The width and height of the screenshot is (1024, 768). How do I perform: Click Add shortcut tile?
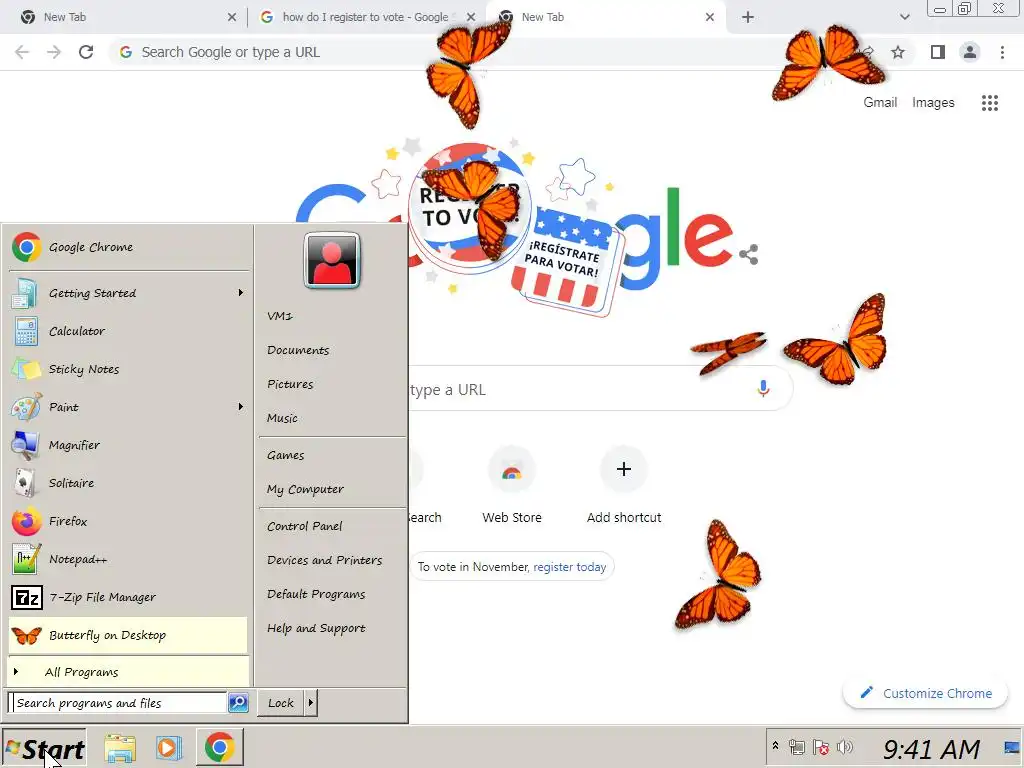coord(624,486)
